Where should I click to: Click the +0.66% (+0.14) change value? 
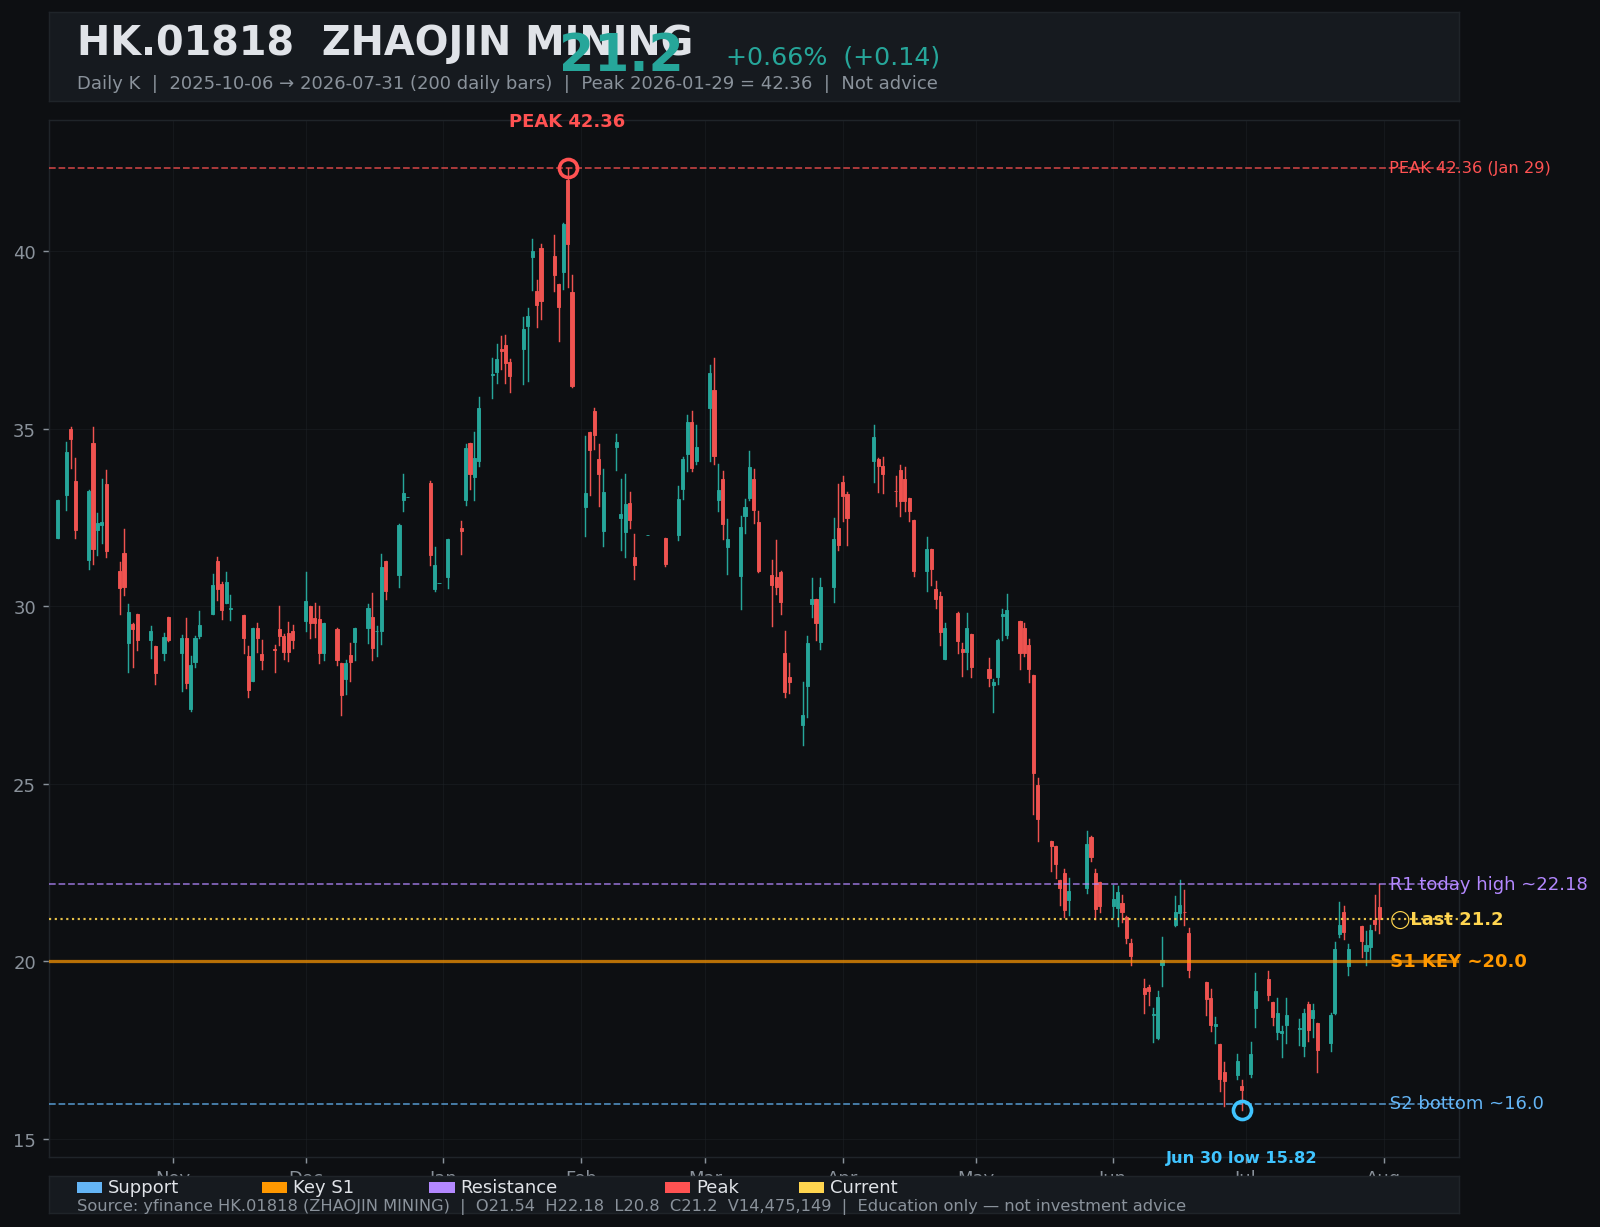pos(833,57)
